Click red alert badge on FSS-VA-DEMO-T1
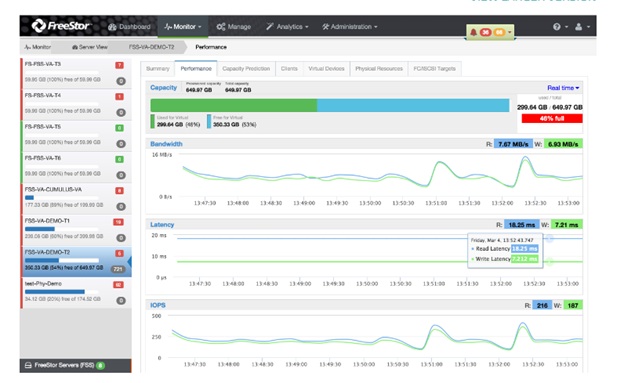Image resolution: width=624 pixels, height=383 pixels. [118, 222]
